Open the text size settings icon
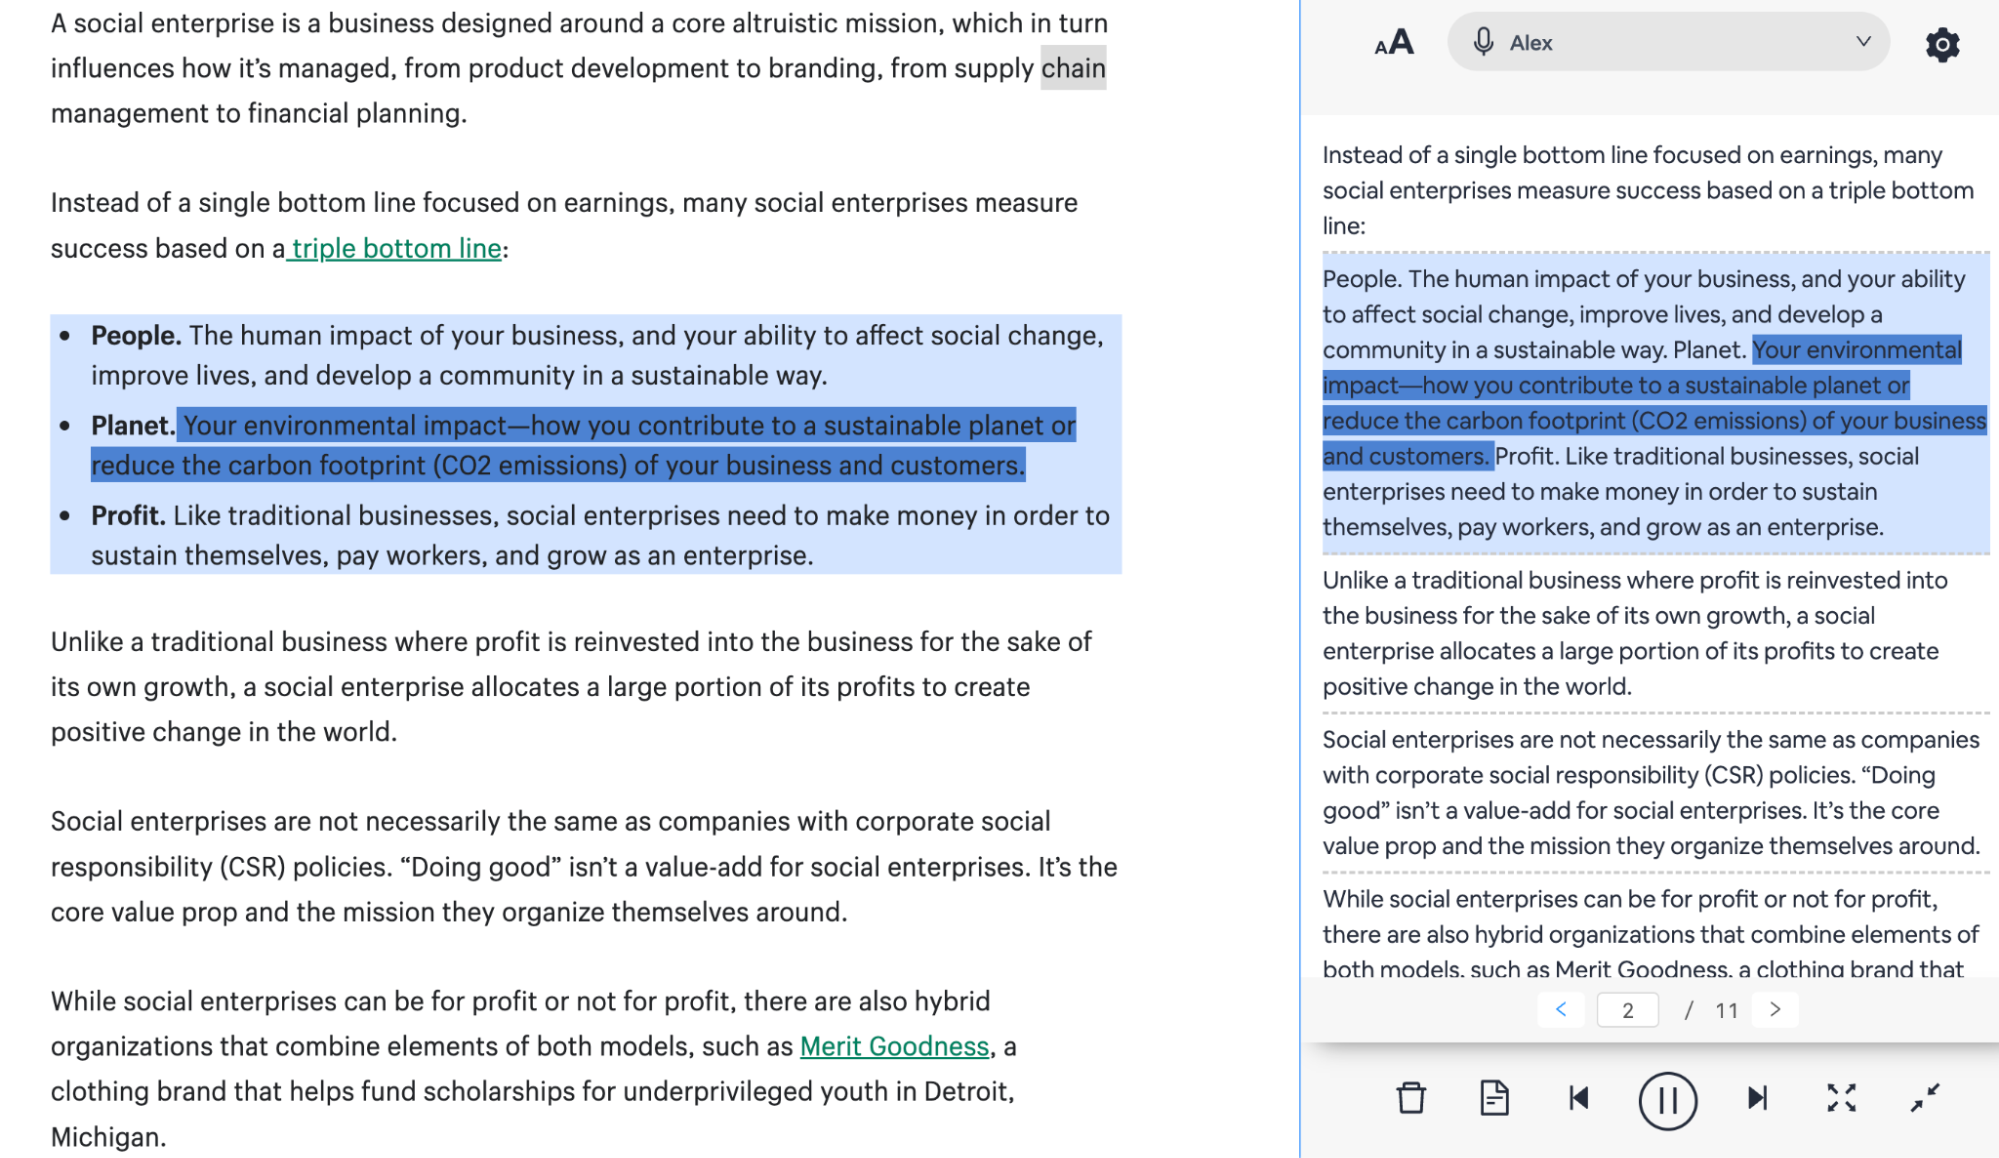The image size is (1999, 1158). (1393, 43)
